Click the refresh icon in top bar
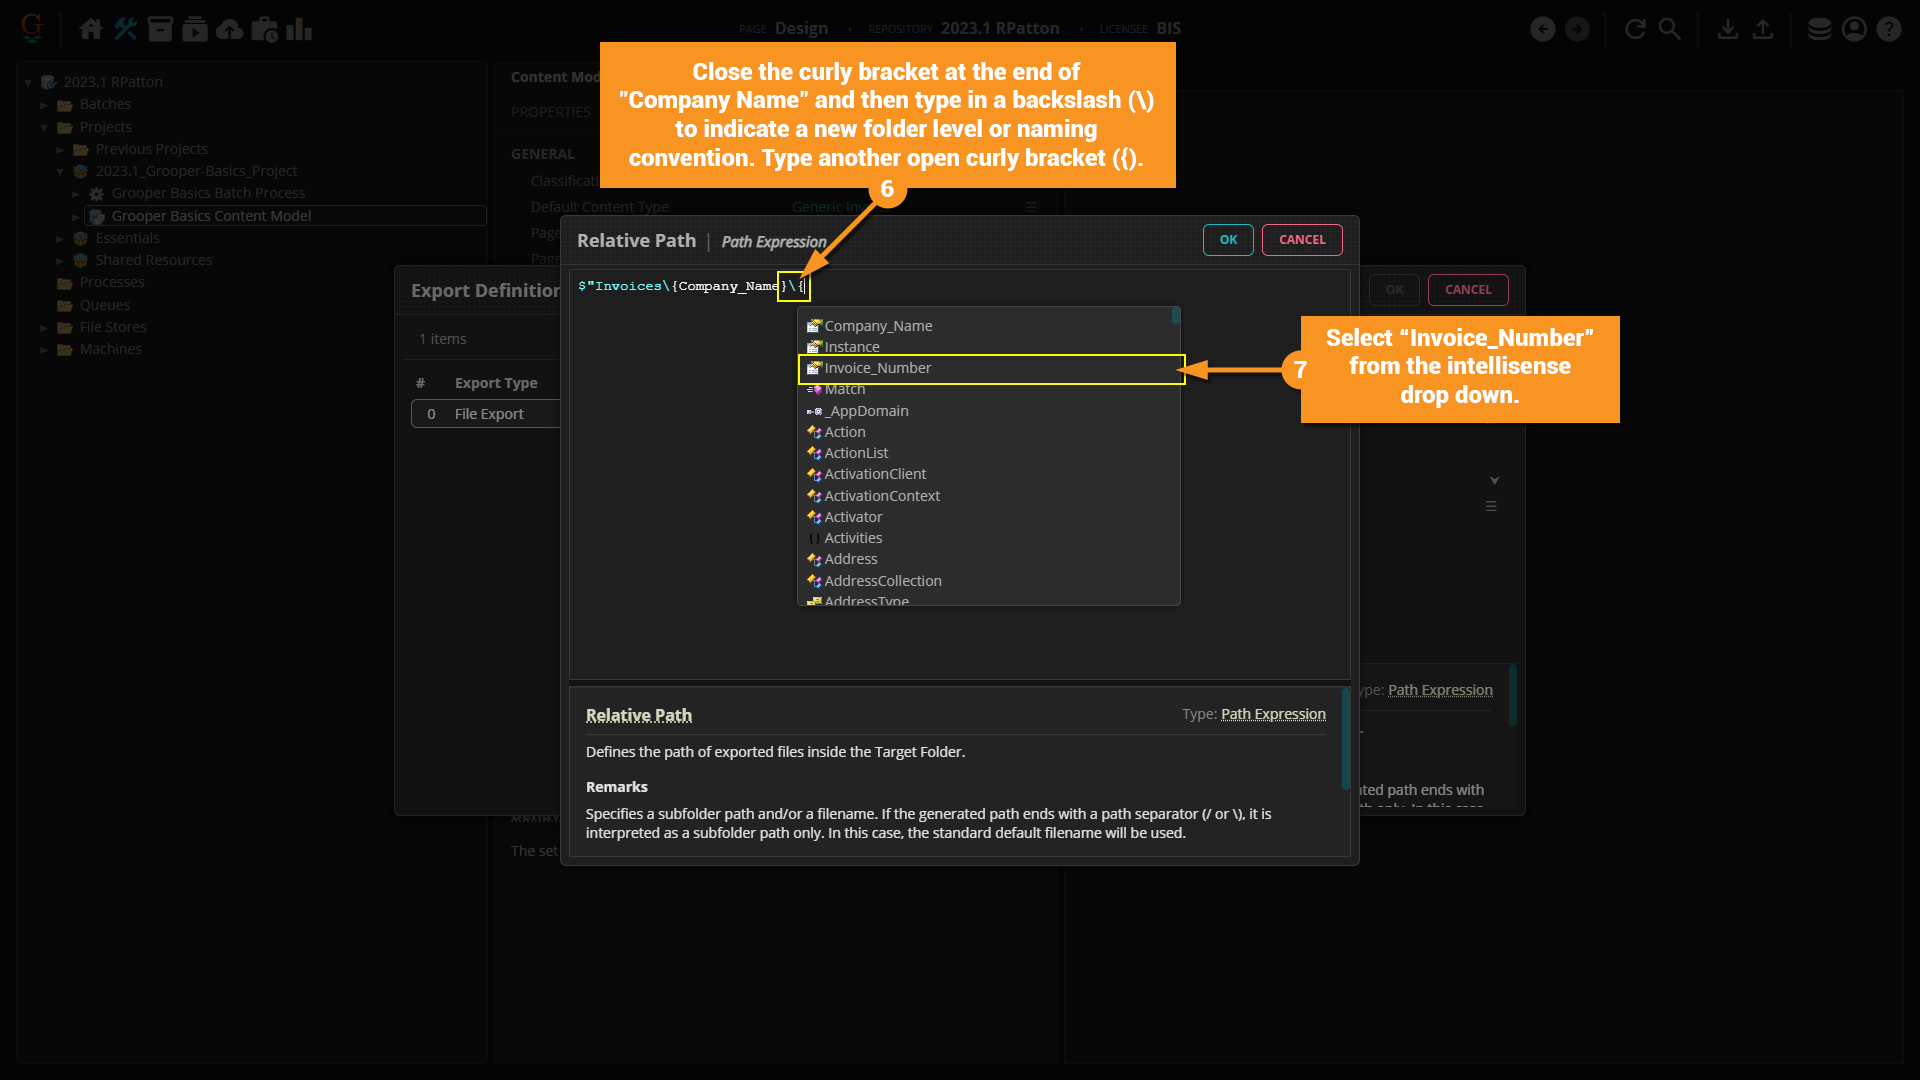1920x1080 pixels. [x=1635, y=29]
